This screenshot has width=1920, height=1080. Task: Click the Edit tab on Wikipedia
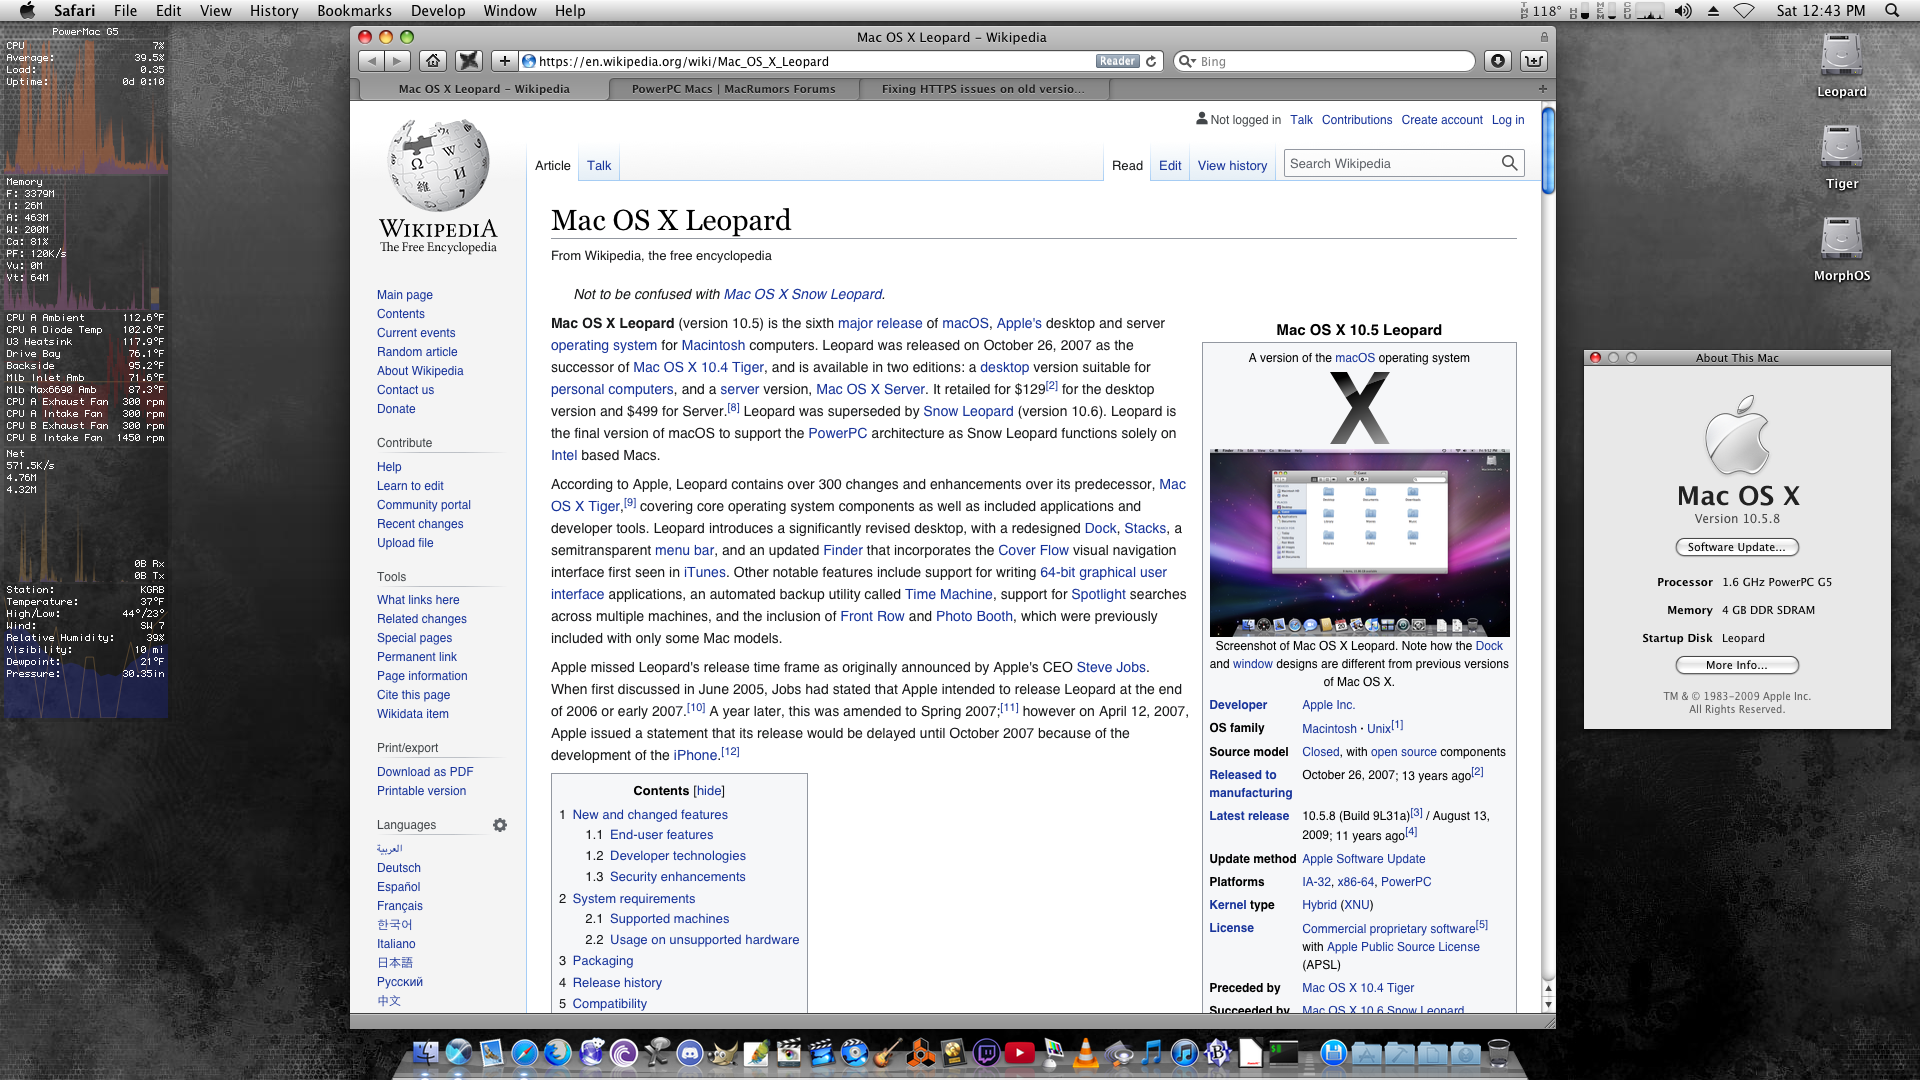pyautogui.click(x=1170, y=165)
